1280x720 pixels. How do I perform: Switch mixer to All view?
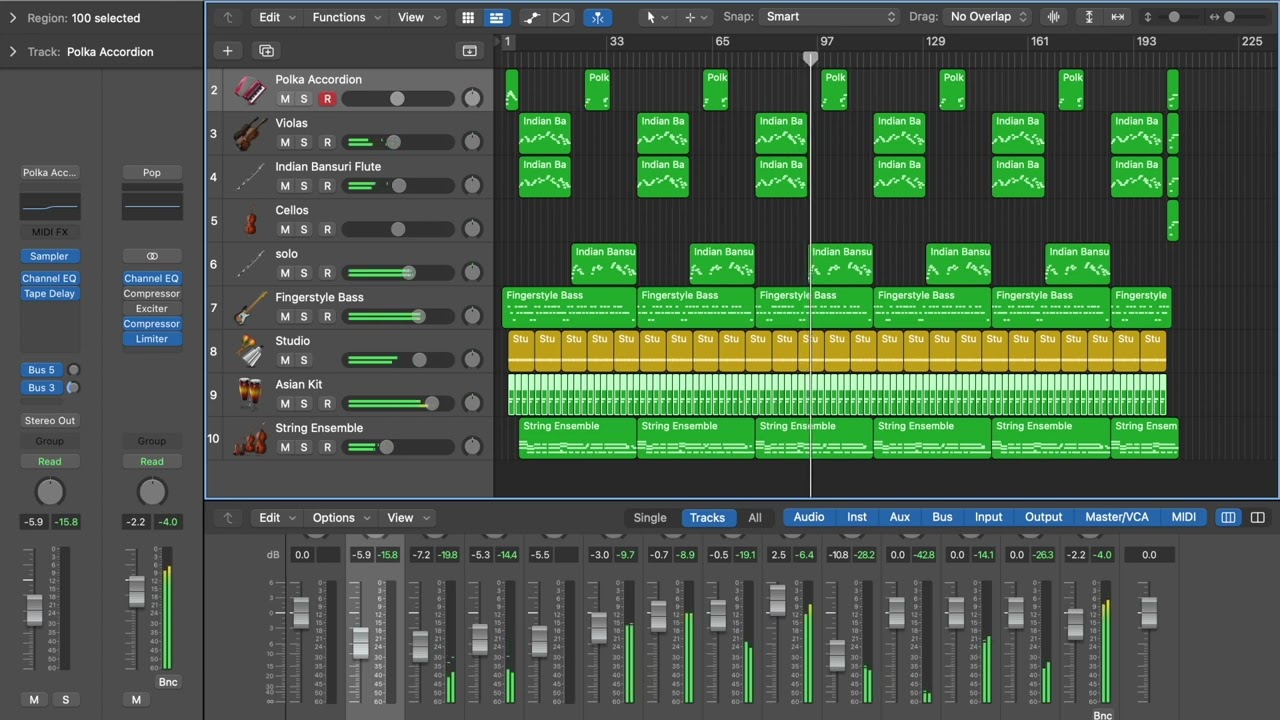tap(755, 517)
